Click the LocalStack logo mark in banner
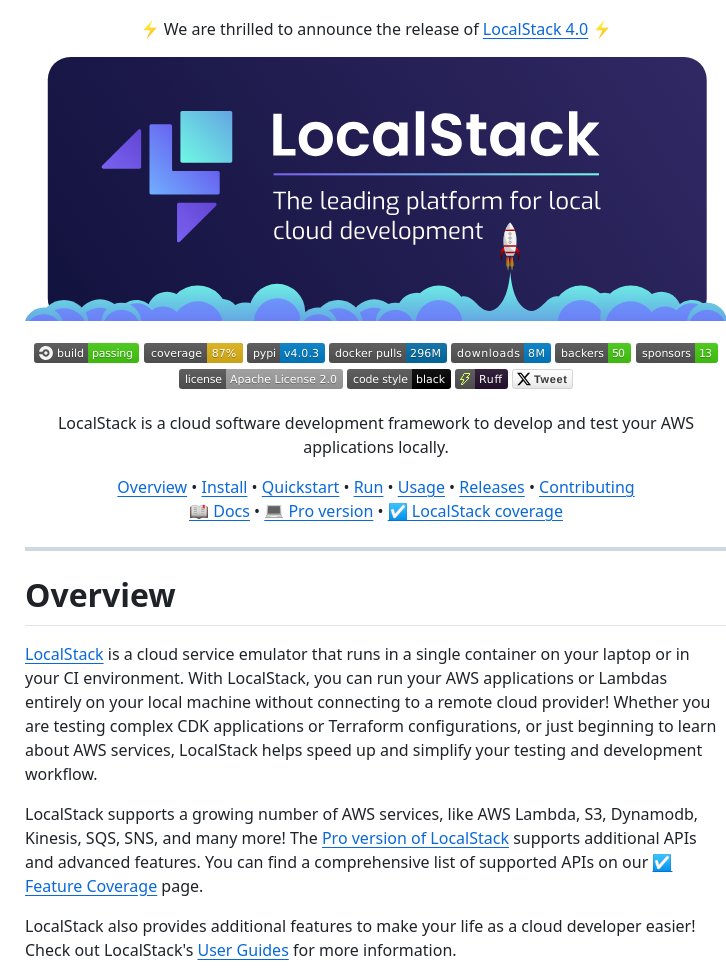 (167, 176)
